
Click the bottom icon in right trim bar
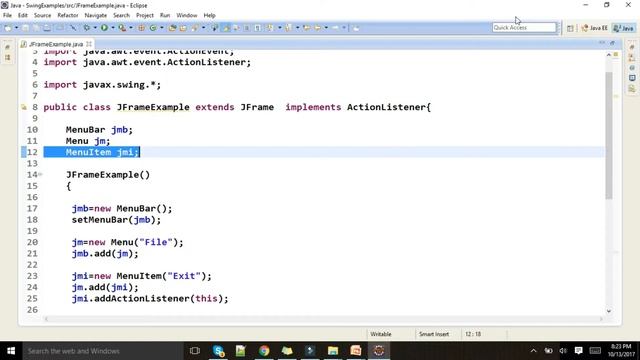632,89
